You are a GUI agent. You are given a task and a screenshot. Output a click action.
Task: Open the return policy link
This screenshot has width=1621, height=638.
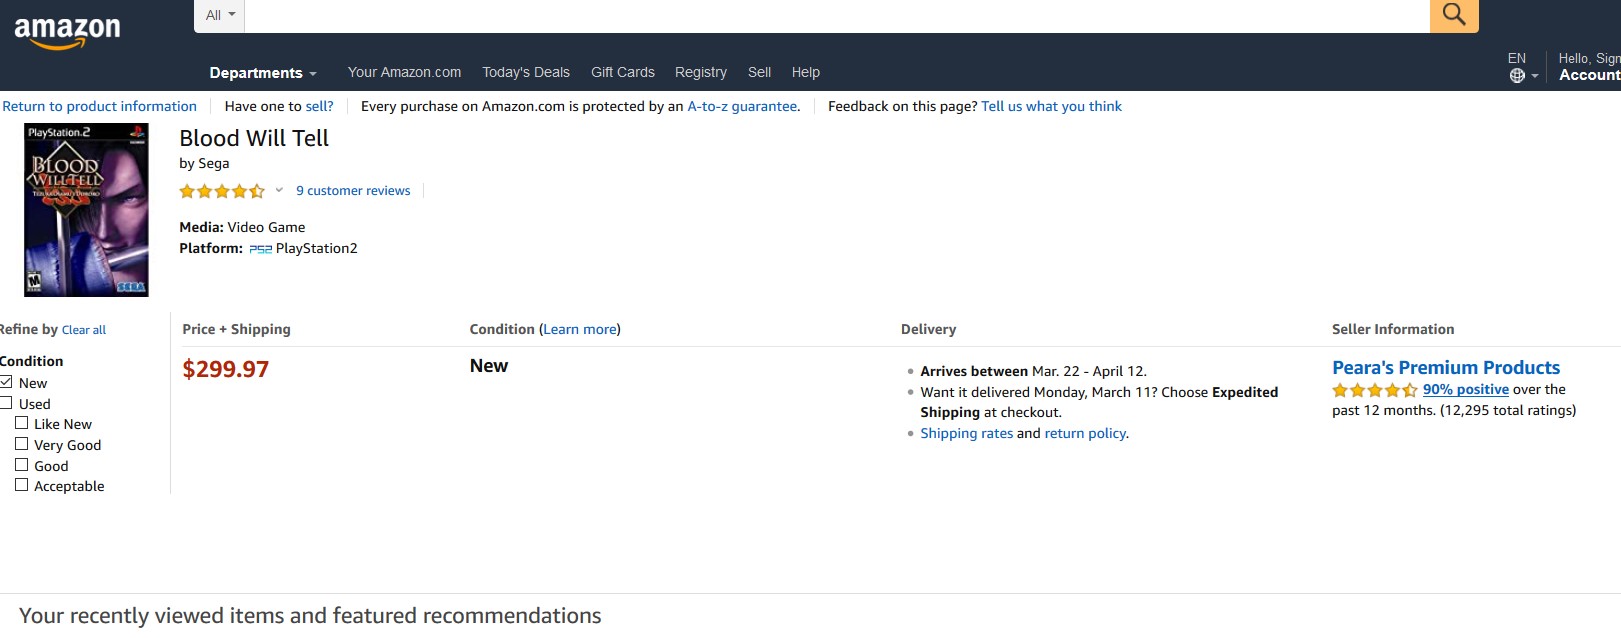1085,433
